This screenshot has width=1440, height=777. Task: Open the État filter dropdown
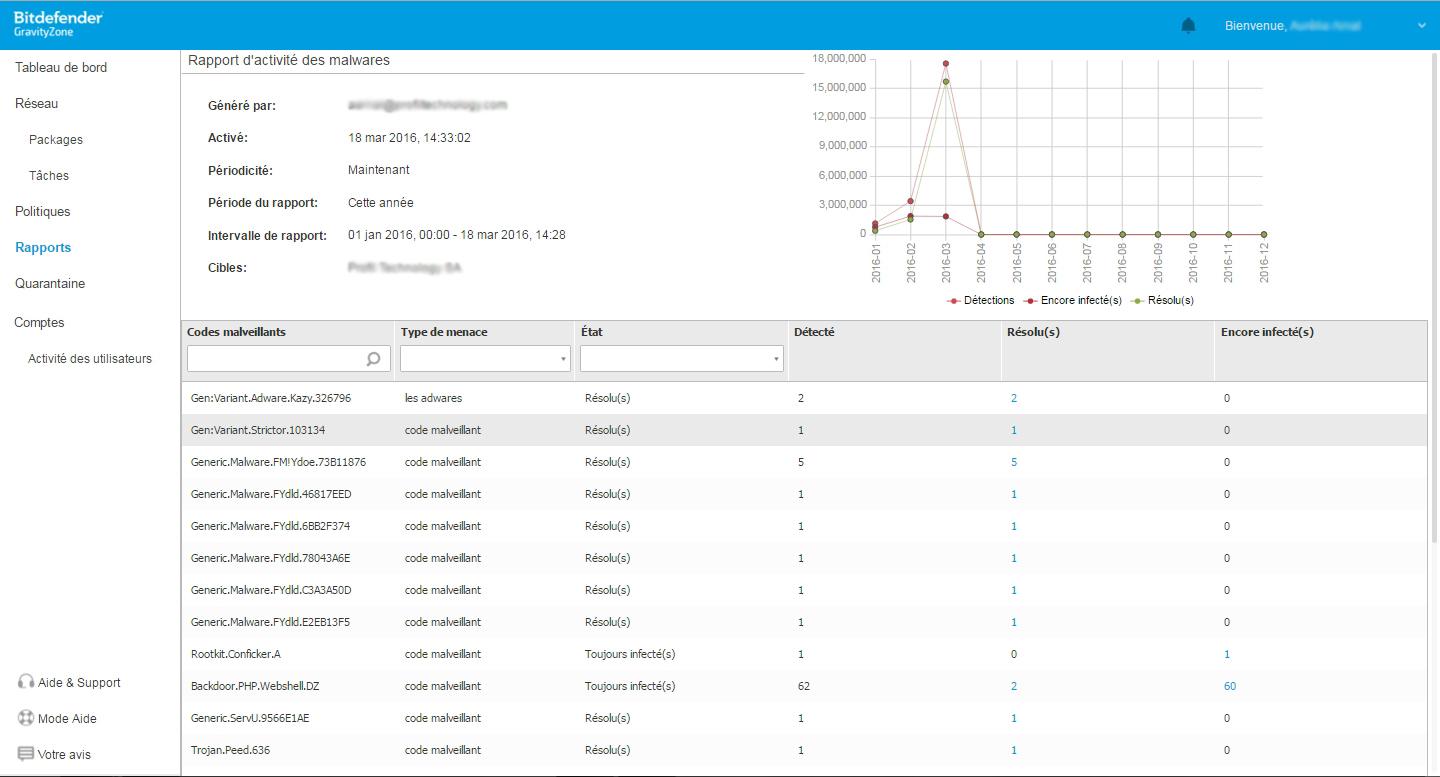(x=681, y=359)
